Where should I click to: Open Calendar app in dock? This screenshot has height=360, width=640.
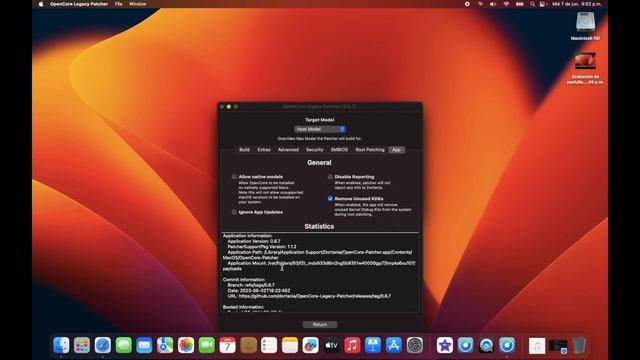coord(228,345)
